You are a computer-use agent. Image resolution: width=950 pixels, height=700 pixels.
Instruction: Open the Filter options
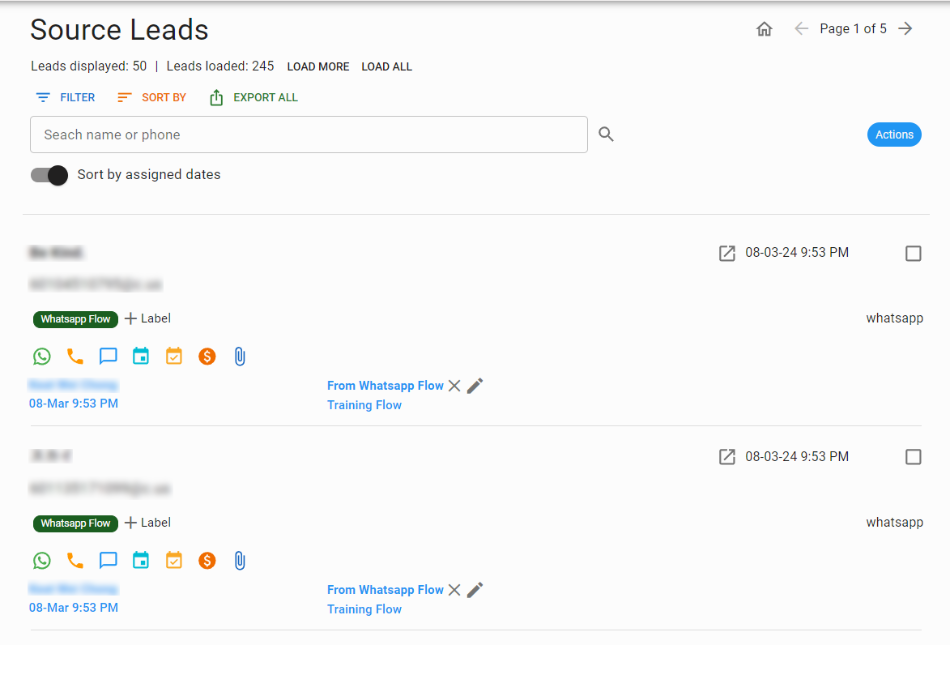pos(65,98)
